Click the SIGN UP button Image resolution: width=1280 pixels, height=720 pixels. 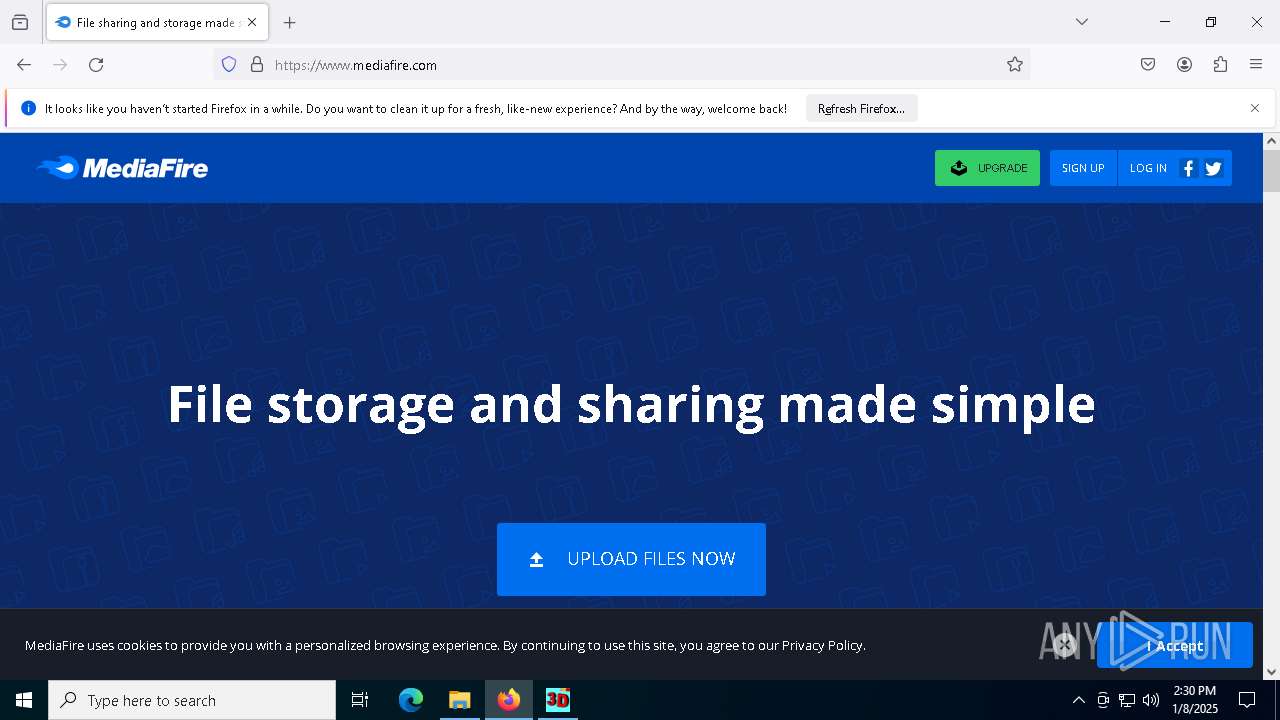(1083, 168)
